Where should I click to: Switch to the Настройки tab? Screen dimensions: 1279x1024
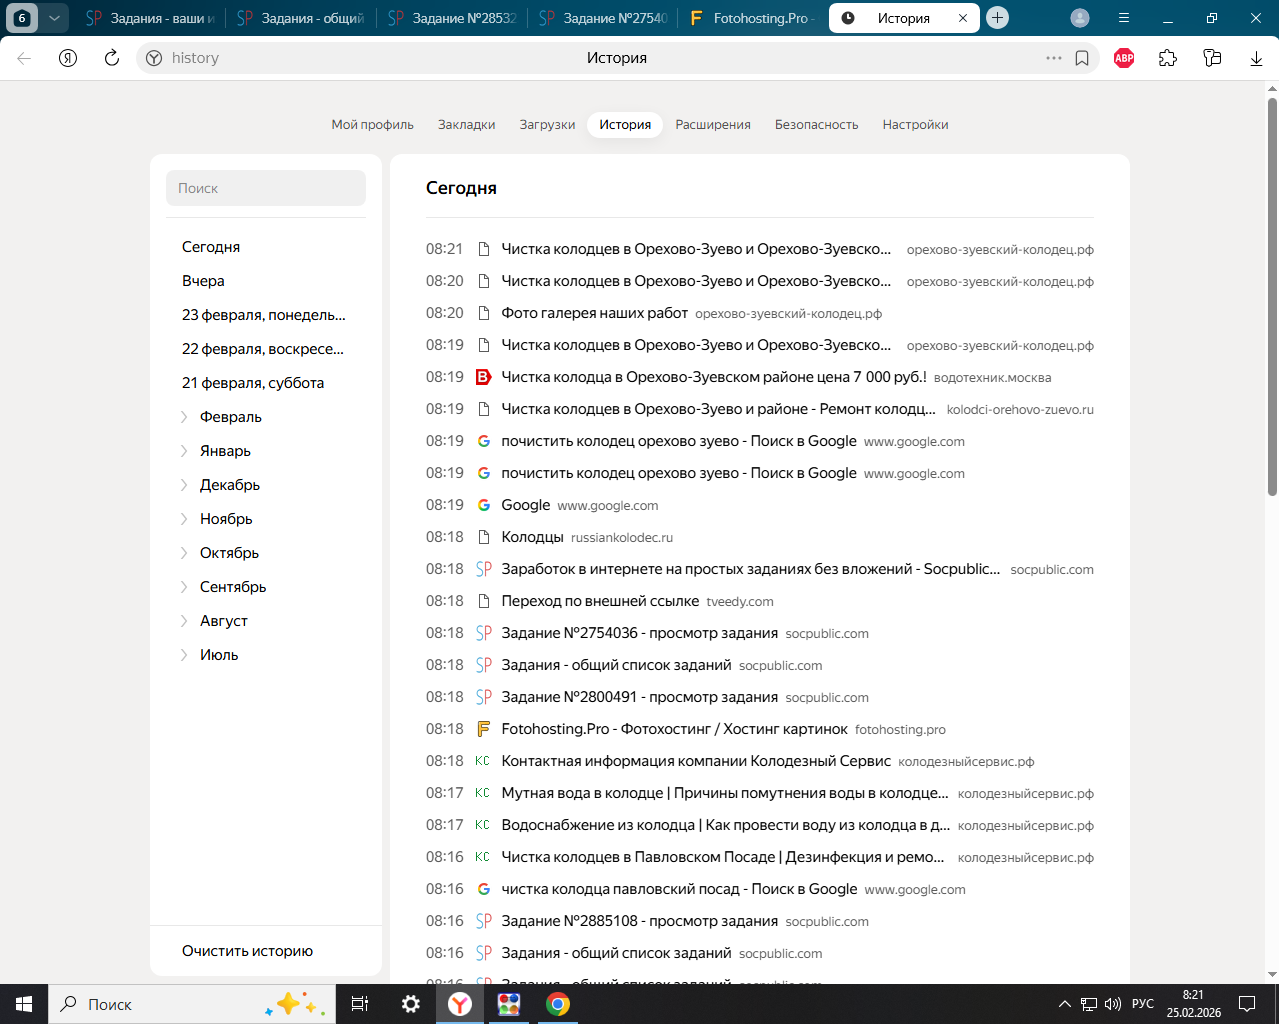click(x=915, y=125)
